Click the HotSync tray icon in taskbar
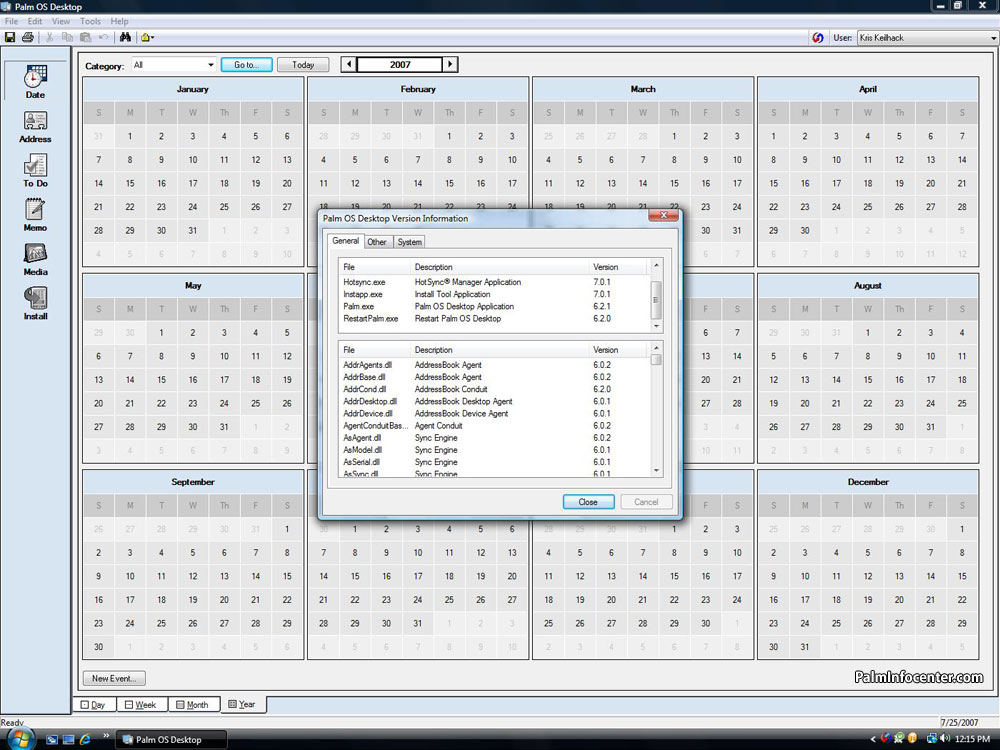Screen dimensions: 1000x750 pos(886,739)
